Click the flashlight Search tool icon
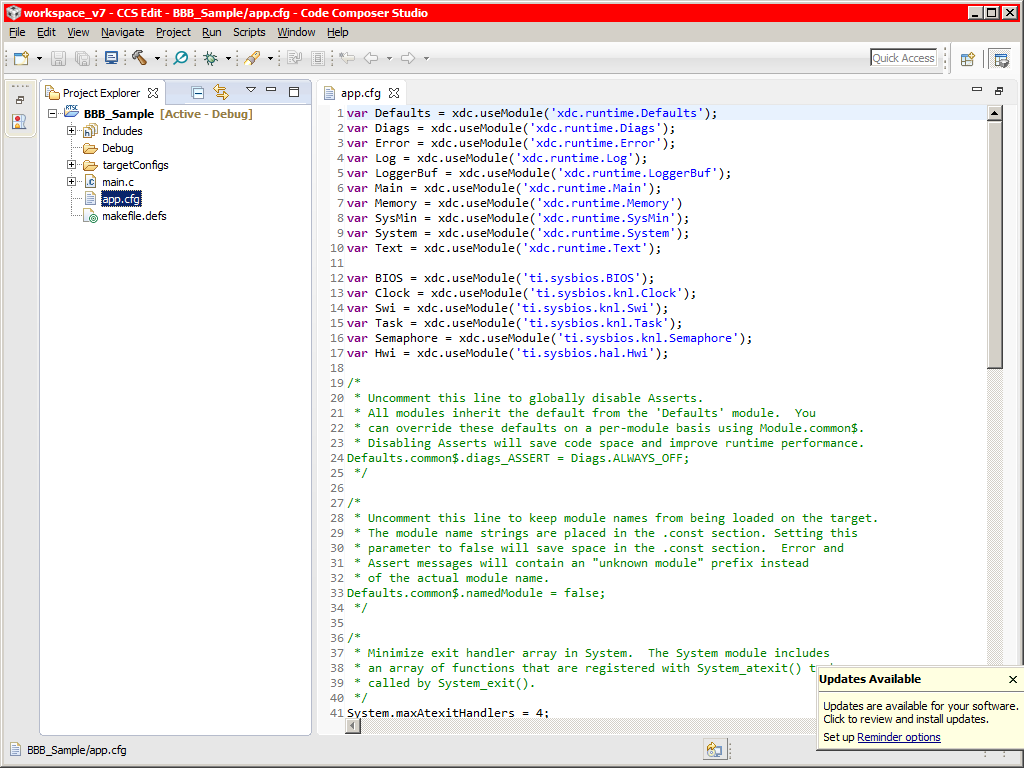The height and width of the screenshot is (768, 1024). click(252, 58)
